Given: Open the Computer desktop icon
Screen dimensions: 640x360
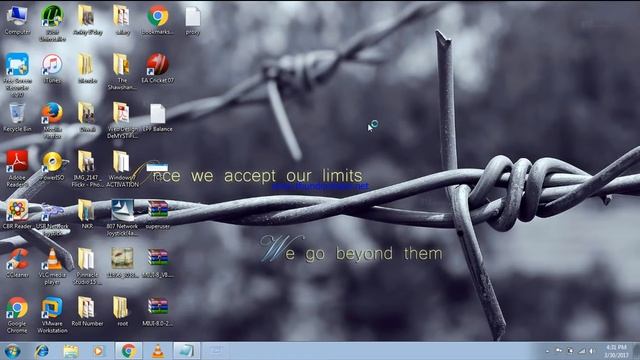Looking at the screenshot, I should [x=17, y=20].
